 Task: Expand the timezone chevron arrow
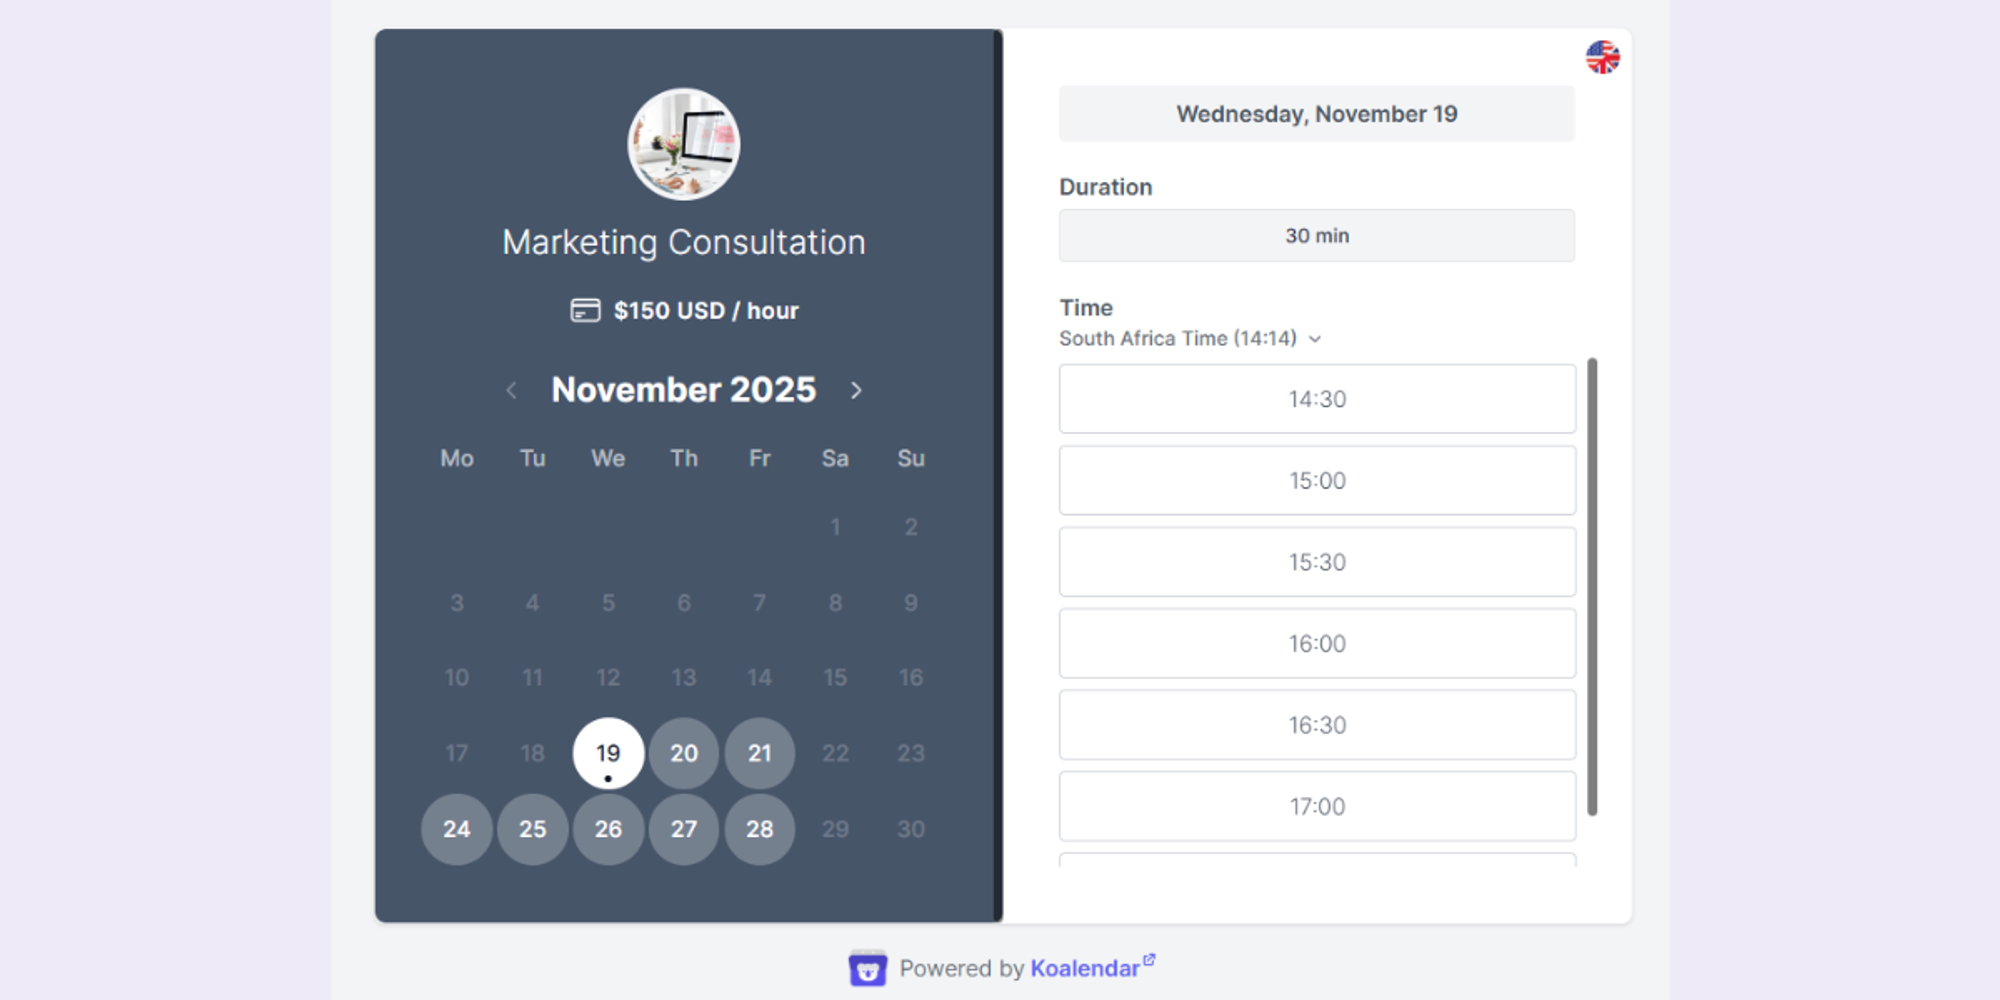click(x=1316, y=339)
